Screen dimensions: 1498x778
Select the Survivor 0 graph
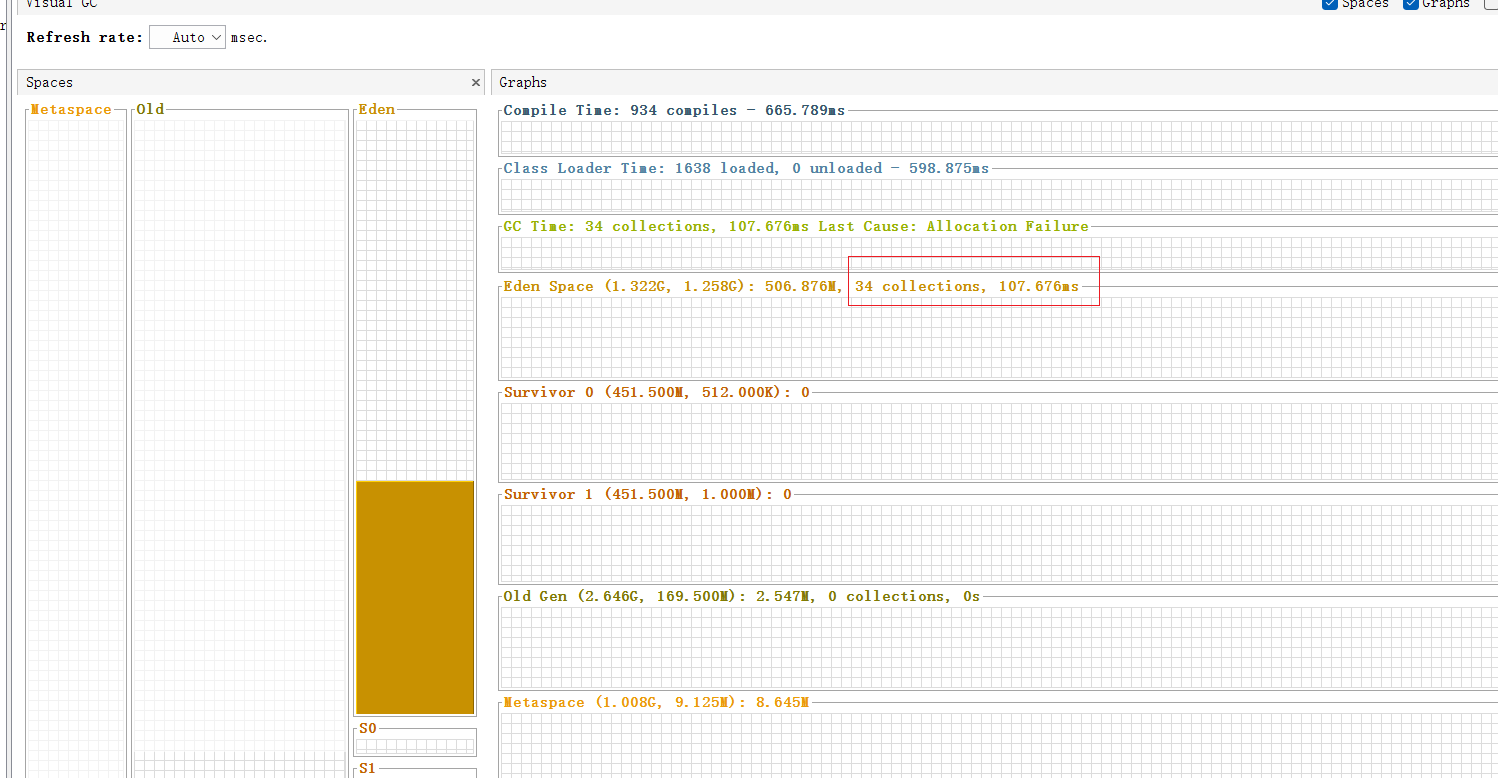click(998, 441)
